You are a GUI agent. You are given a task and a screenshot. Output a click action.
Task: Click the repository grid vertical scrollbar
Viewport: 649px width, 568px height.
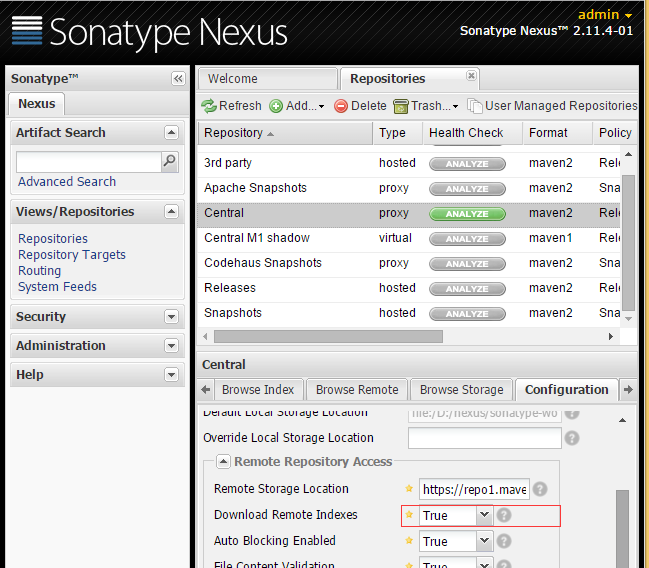pos(628,242)
